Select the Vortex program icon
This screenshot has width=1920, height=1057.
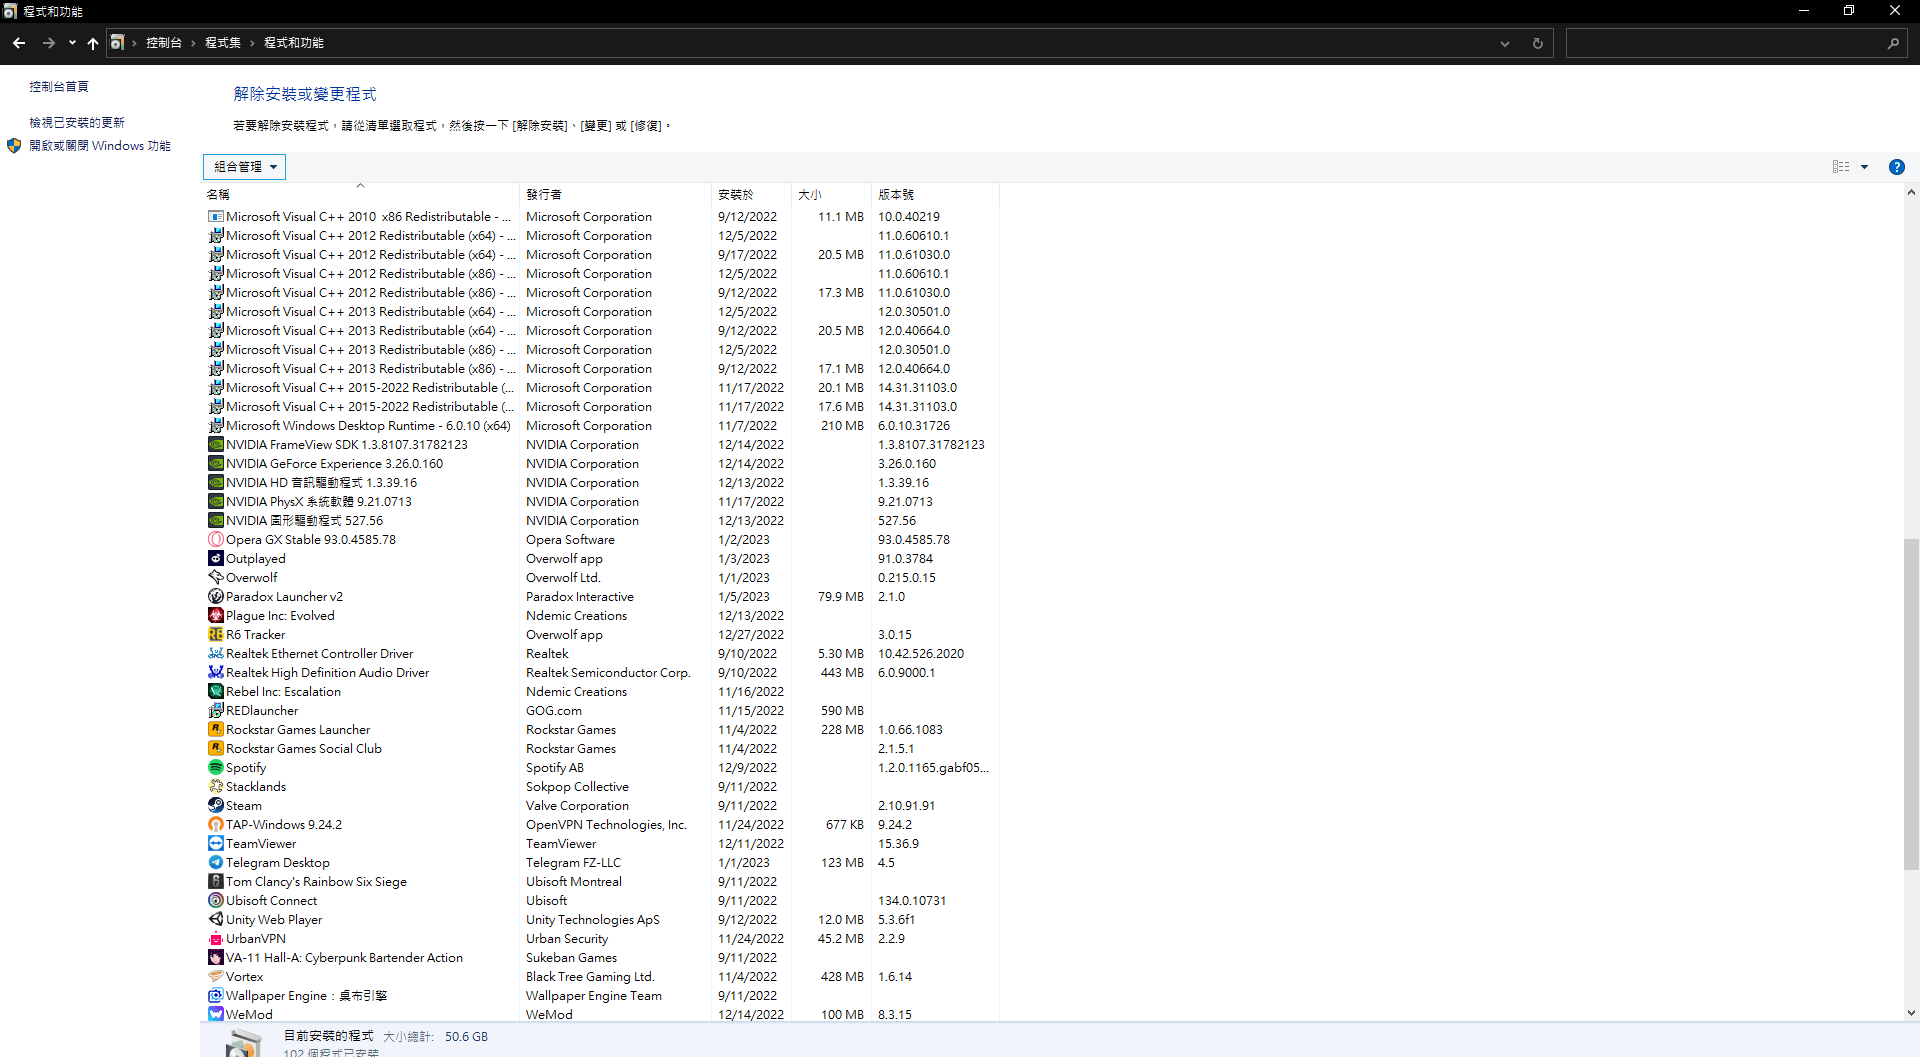pyautogui.click(x=216, y=977)
